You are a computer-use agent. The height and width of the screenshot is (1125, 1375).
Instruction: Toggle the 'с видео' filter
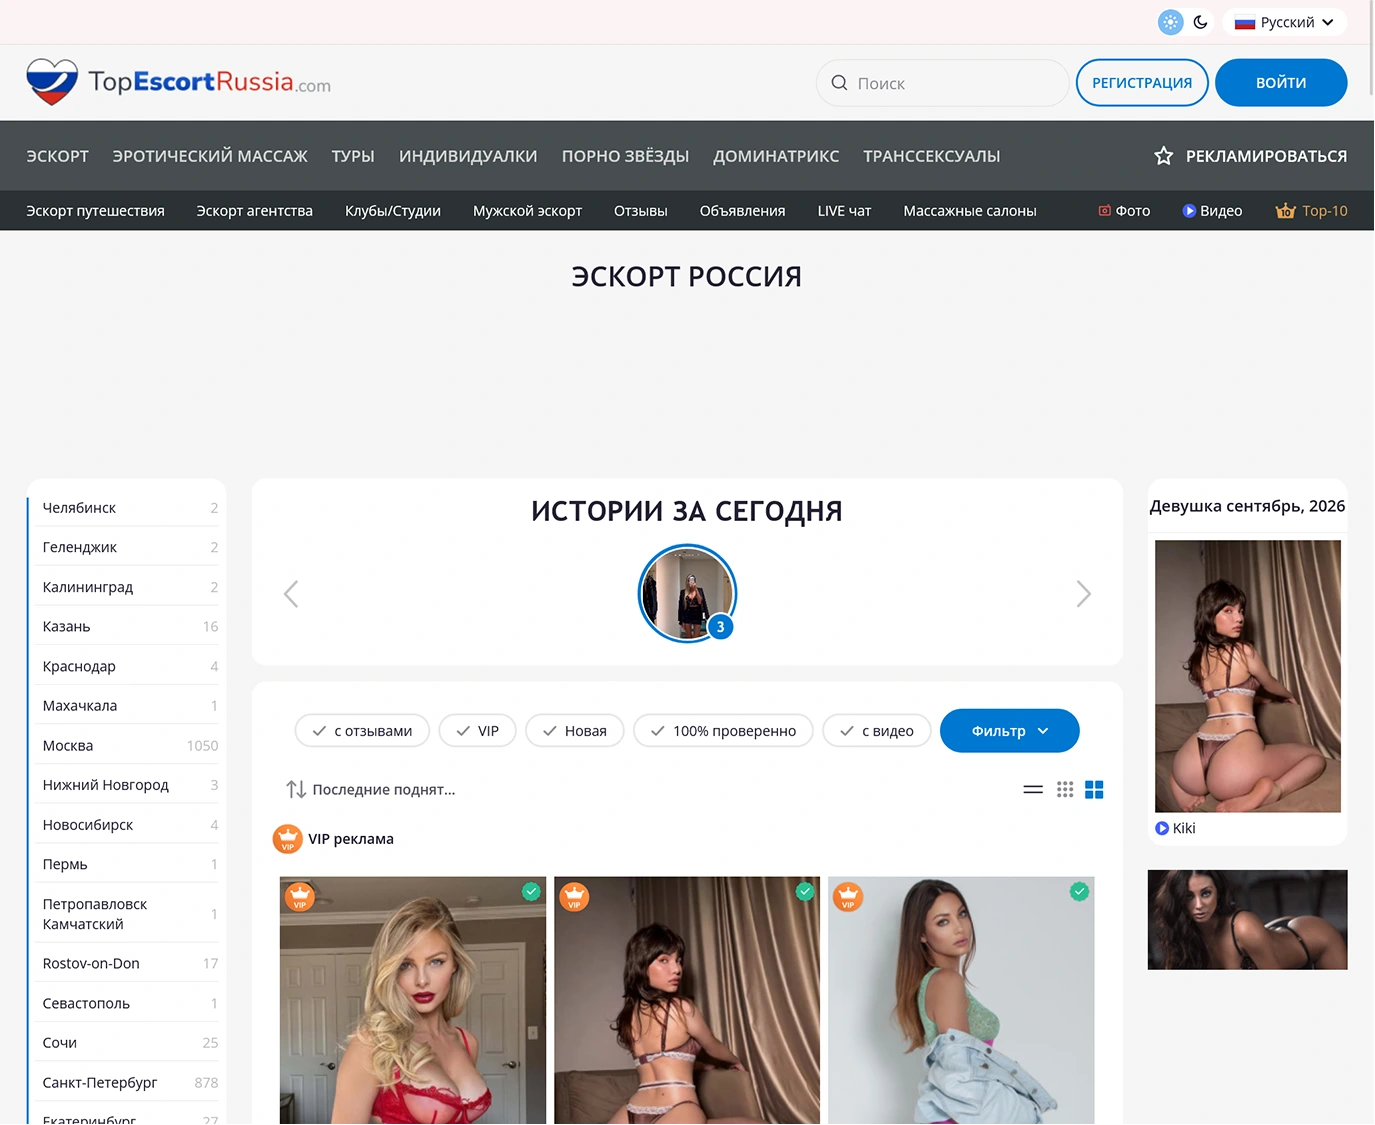click(877, 731)
